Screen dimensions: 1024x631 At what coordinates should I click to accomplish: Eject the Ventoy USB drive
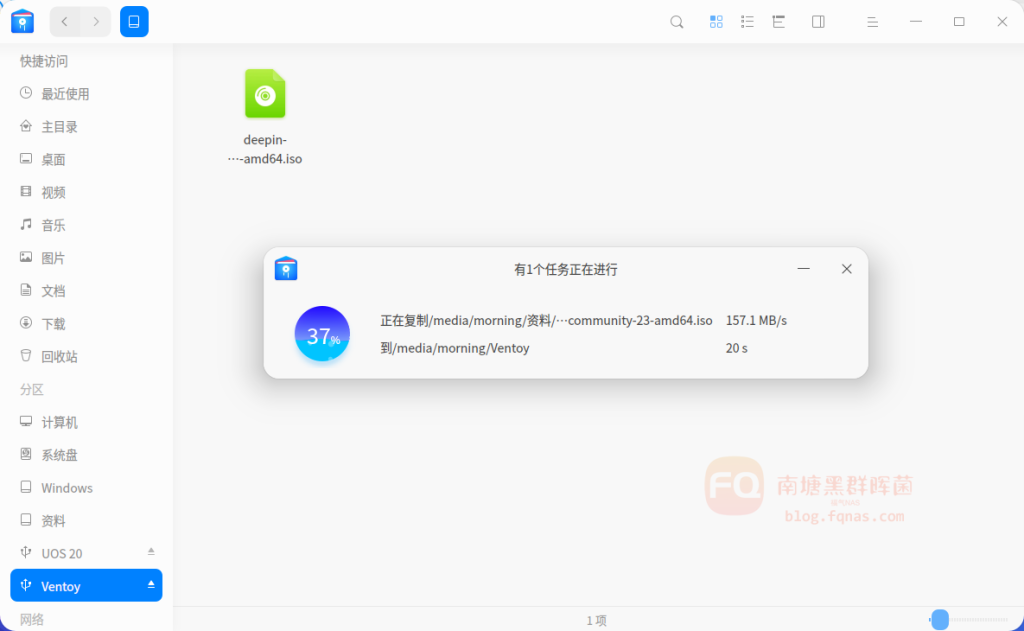(x=151, y=585)
